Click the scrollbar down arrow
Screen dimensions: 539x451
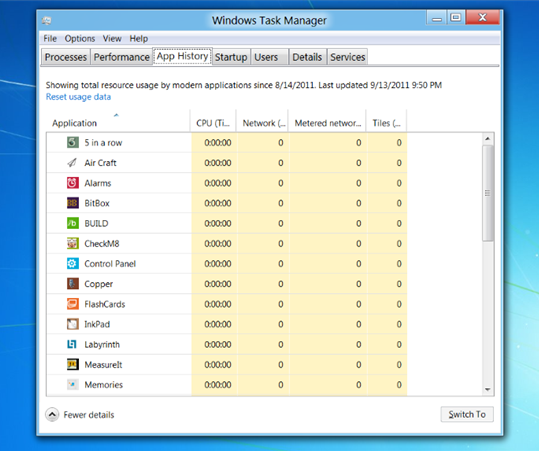487,389
